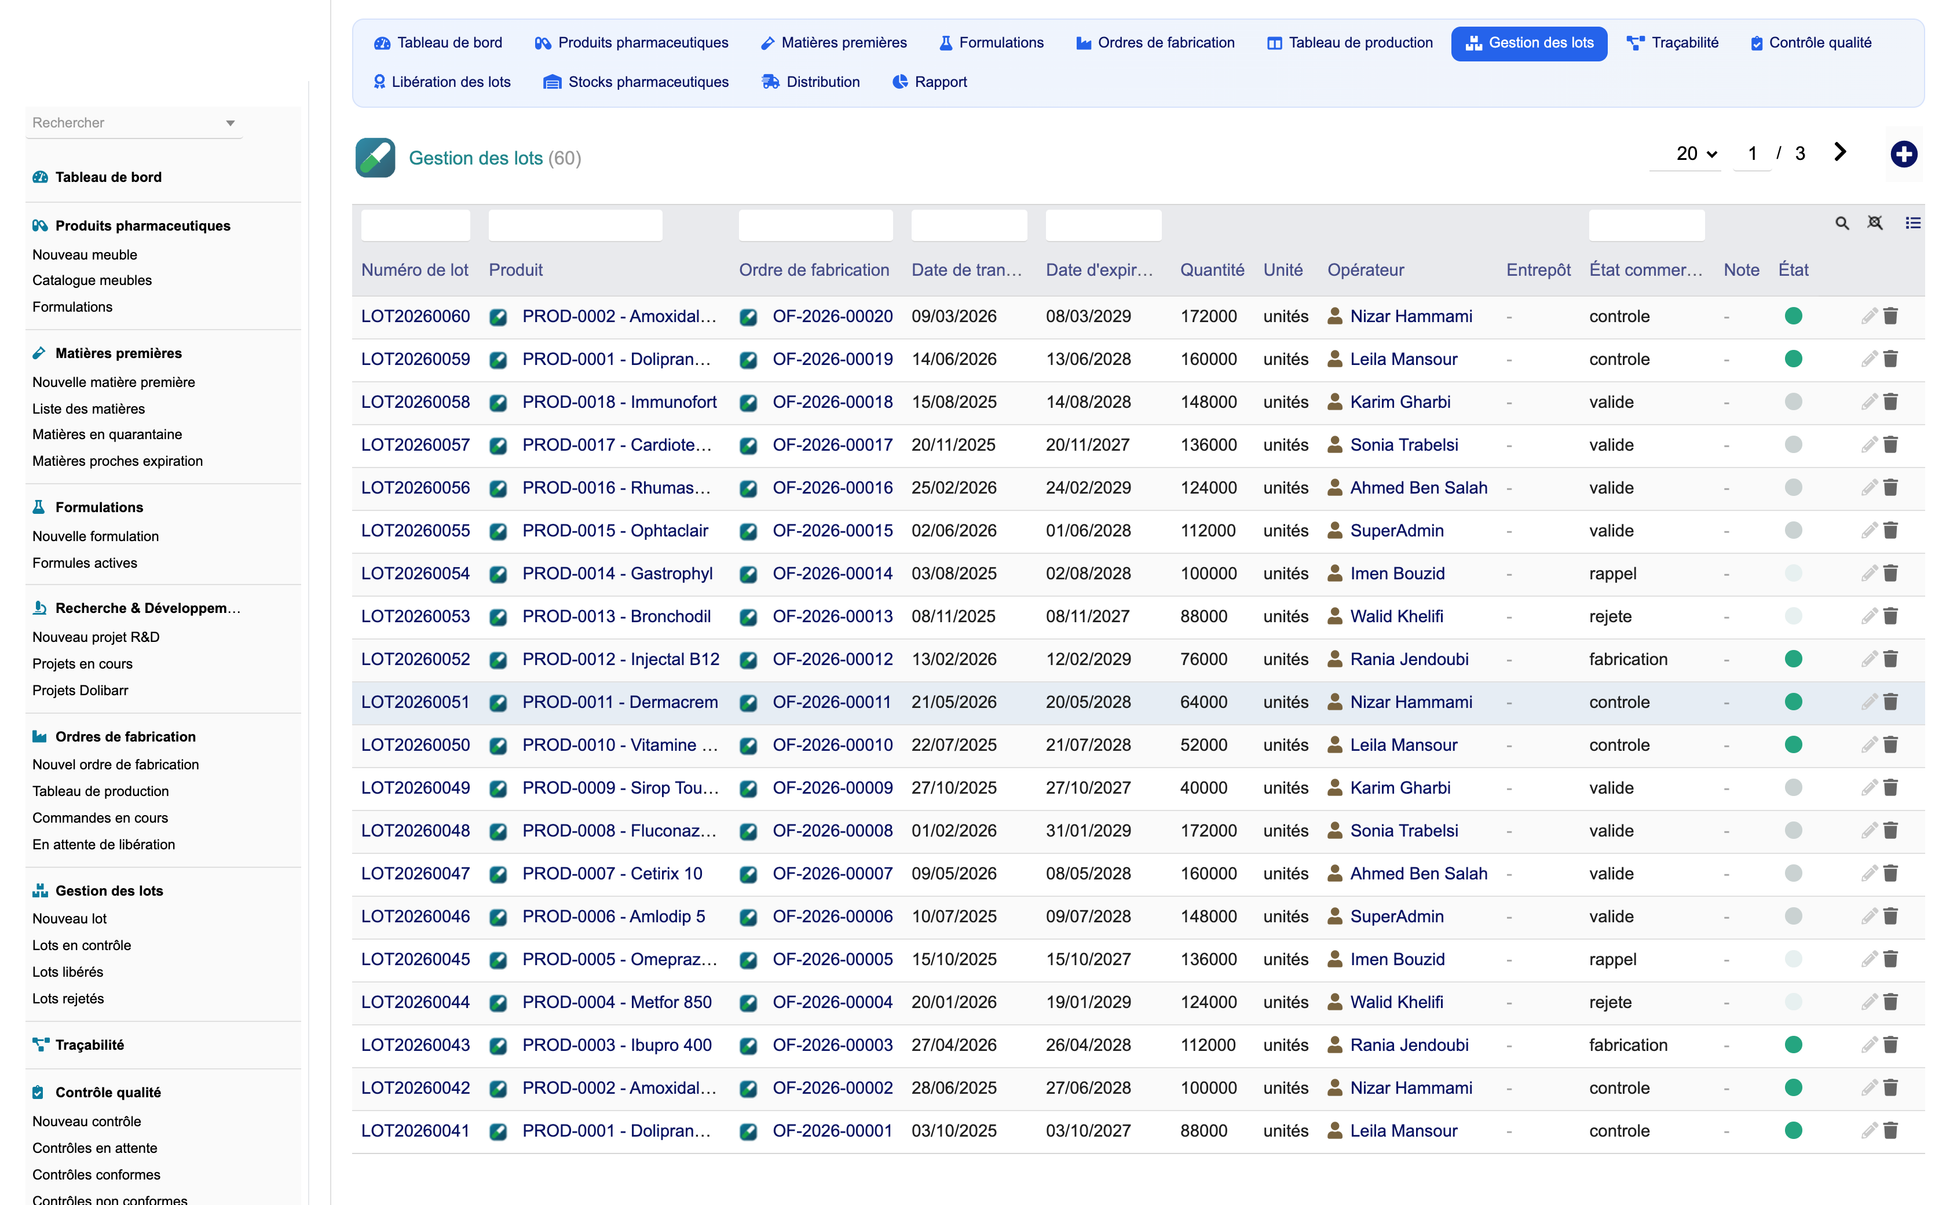Delete lot LOT20260057 with trash icon
The height and width of the screenshot is (1205, 1946).
[x=1890, y=445]
